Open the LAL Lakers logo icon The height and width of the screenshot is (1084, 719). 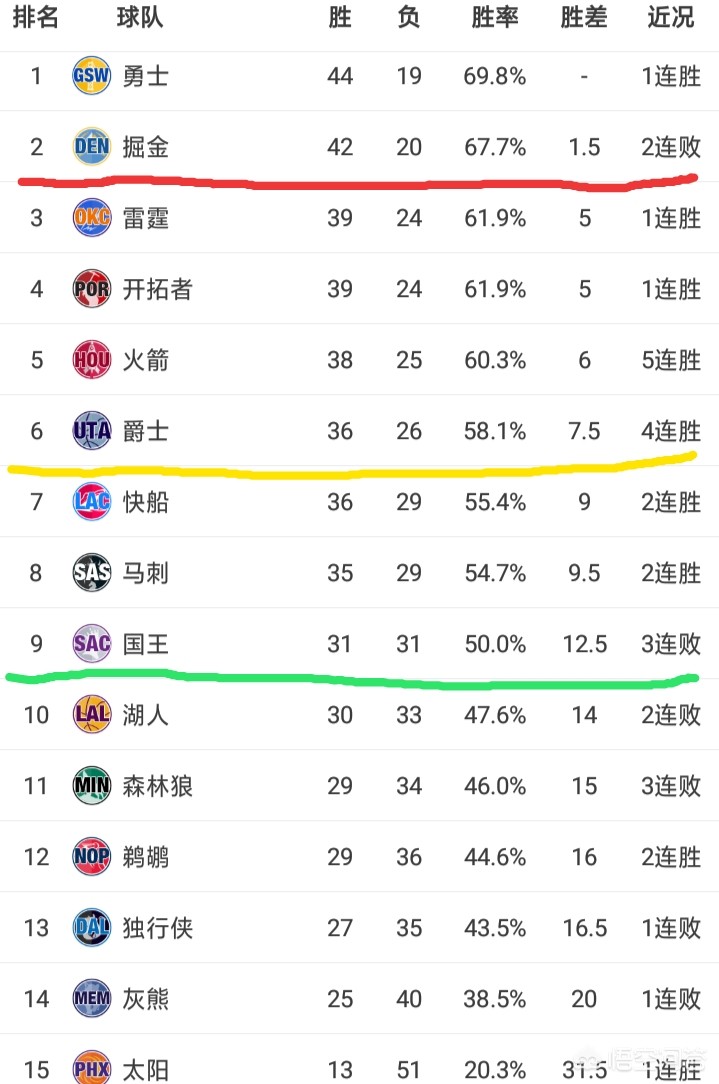(x=92, y=715)
